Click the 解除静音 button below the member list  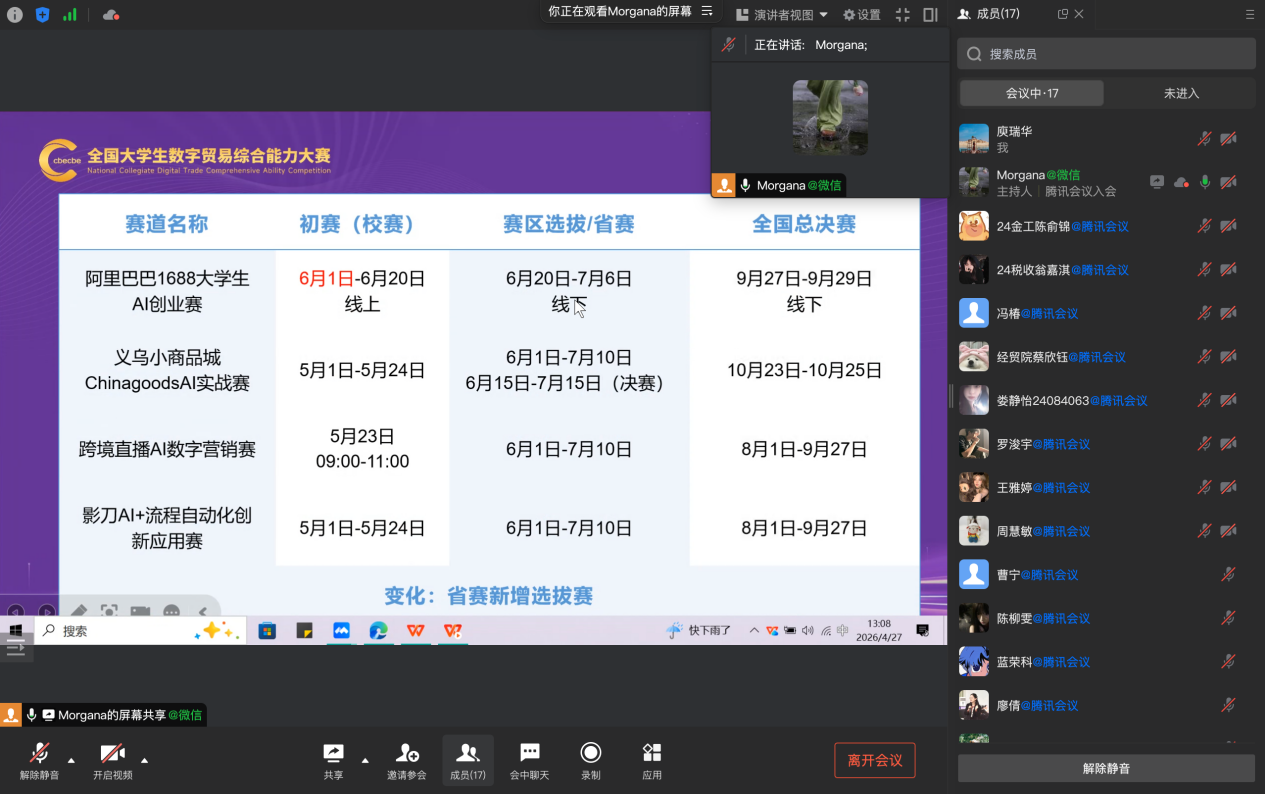1106,768
